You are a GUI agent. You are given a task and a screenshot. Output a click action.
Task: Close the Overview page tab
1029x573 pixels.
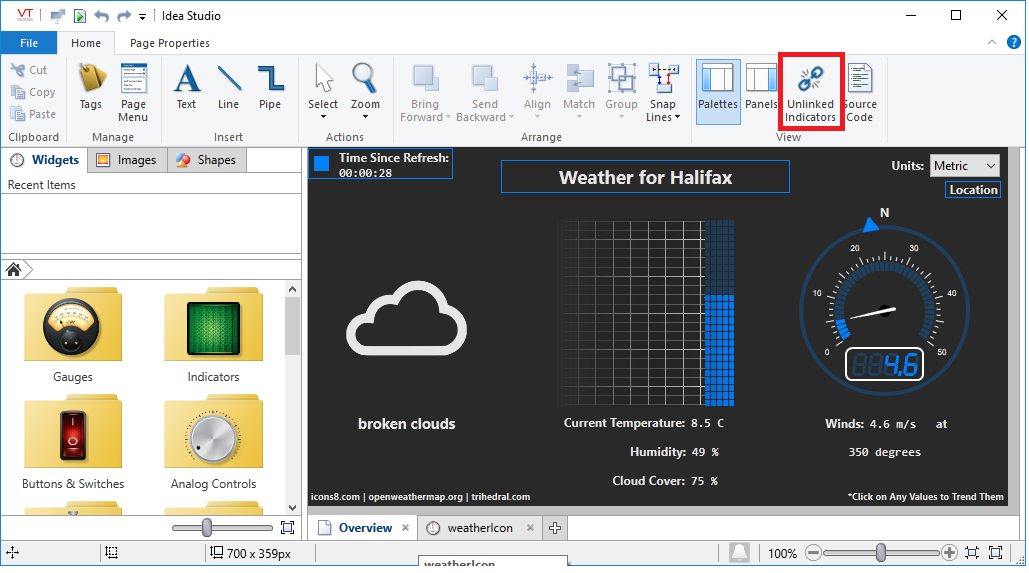coord(405,528)
